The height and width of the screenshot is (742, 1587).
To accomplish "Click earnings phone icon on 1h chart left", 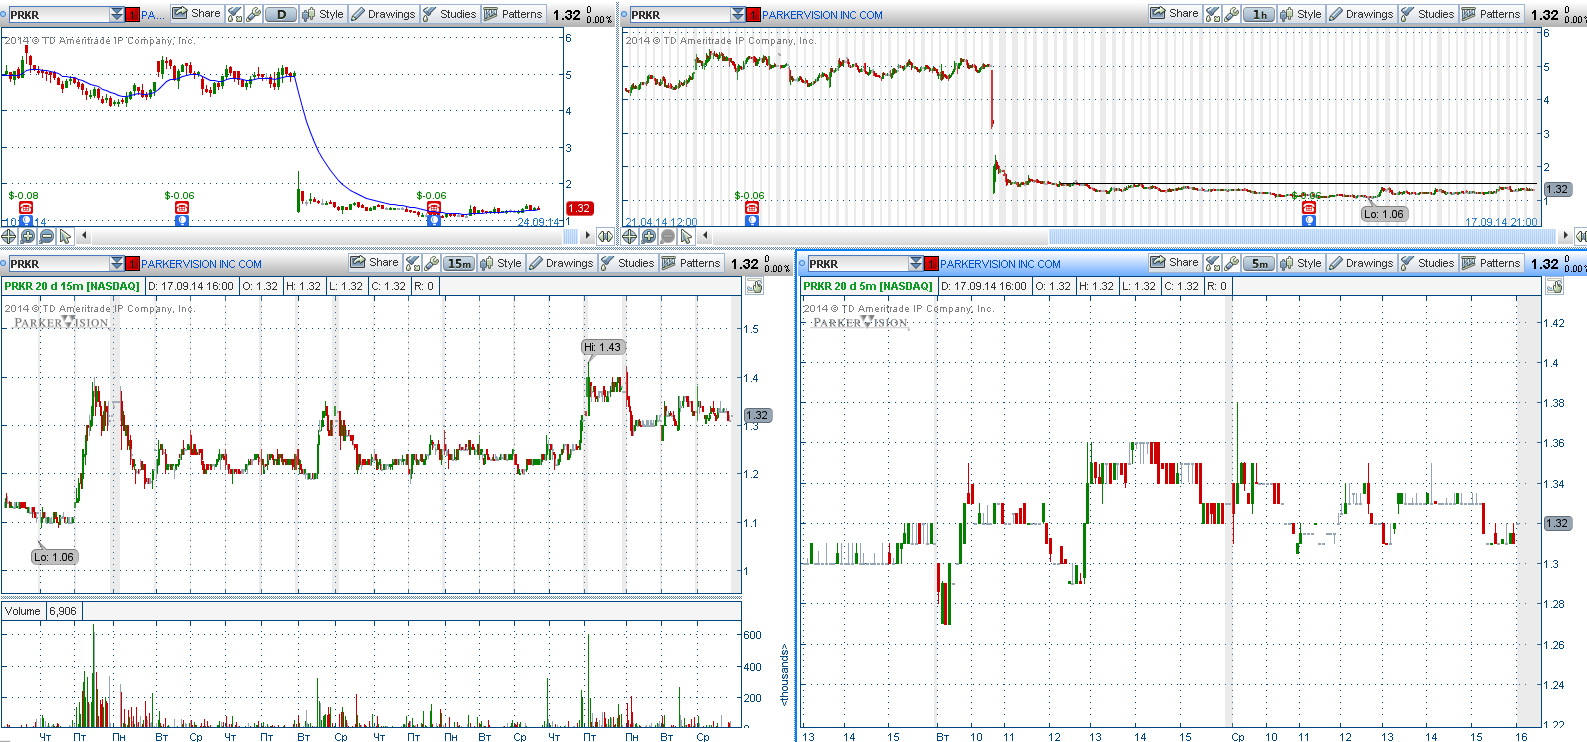I will pos(752,208).
